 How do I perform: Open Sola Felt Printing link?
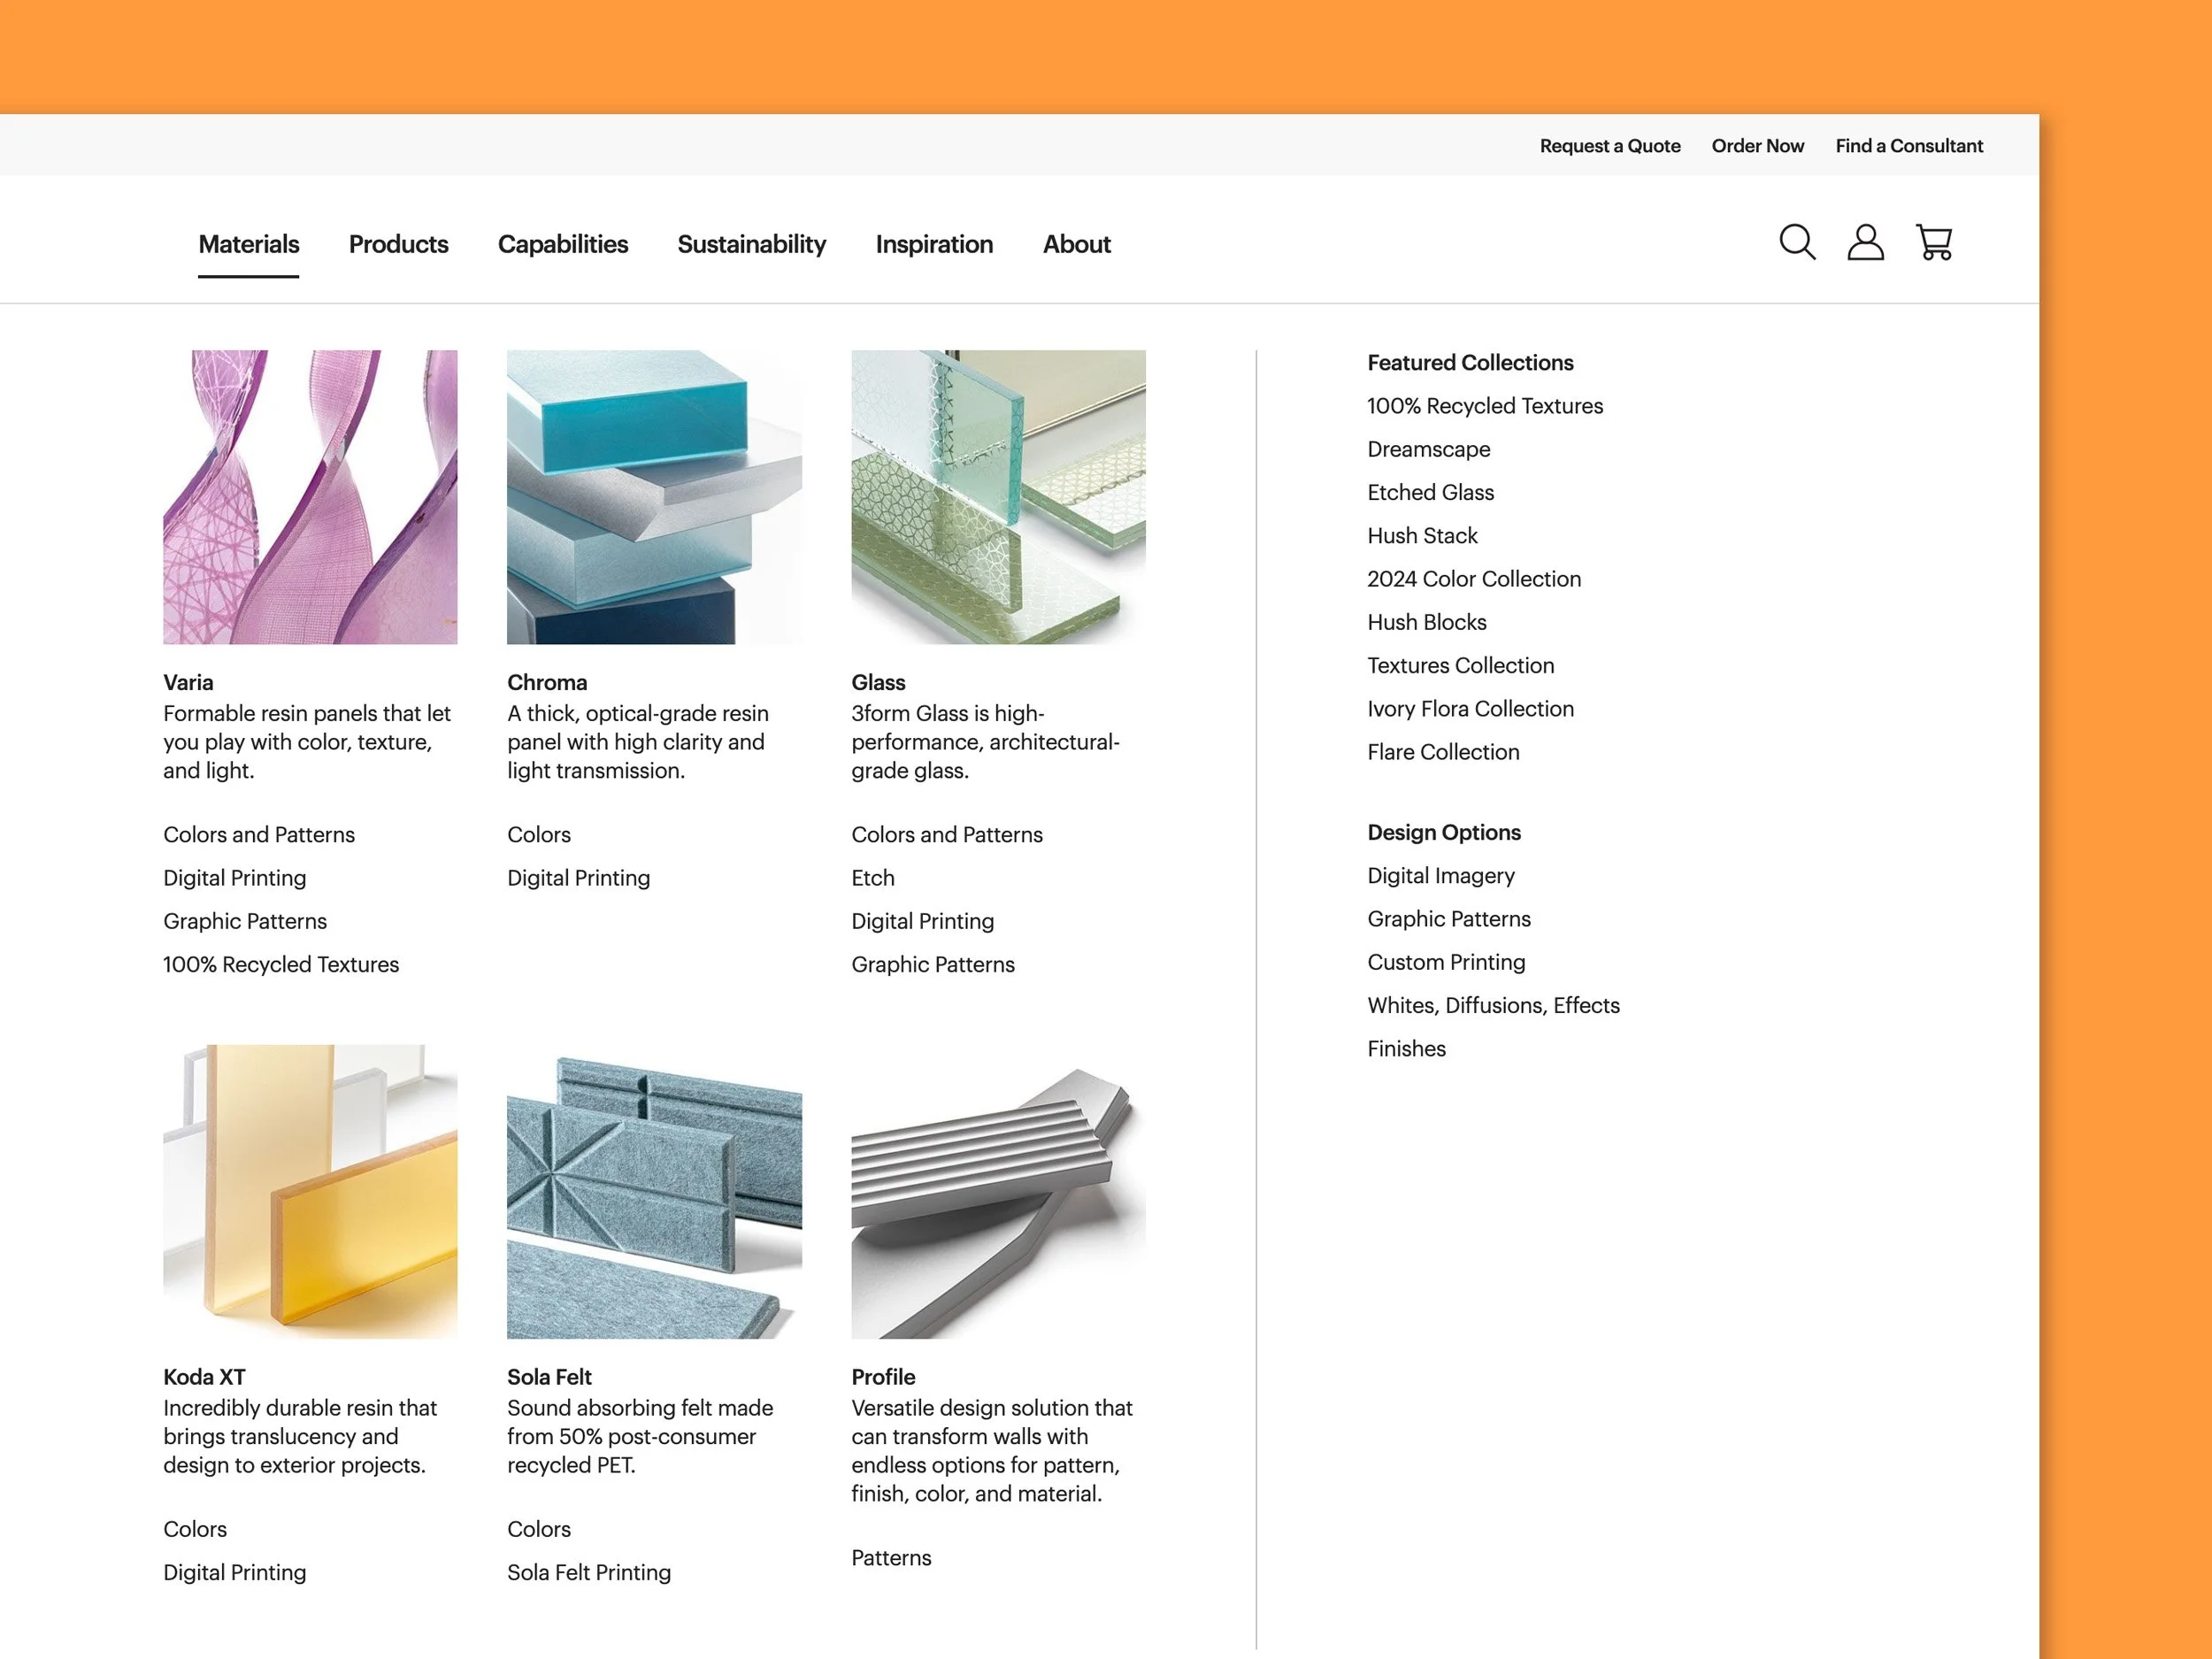click(589, 1572)
